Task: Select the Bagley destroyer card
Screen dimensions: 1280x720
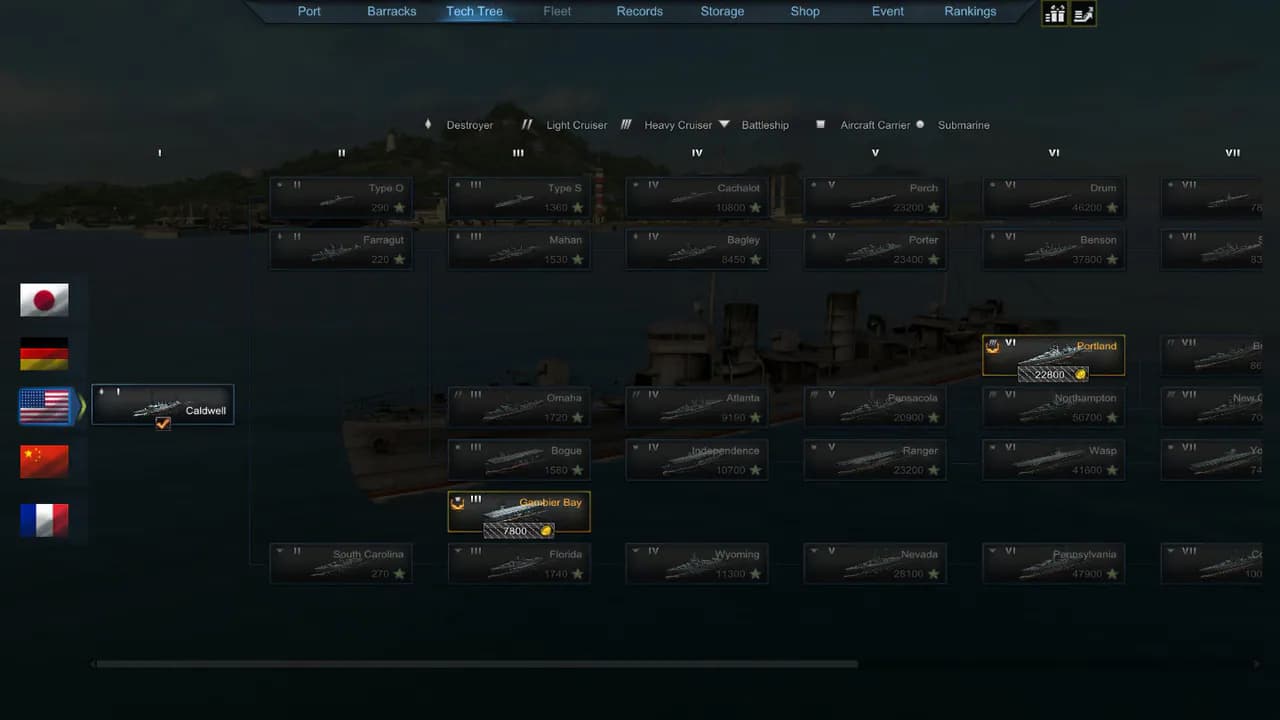Action: coord(697,250)
